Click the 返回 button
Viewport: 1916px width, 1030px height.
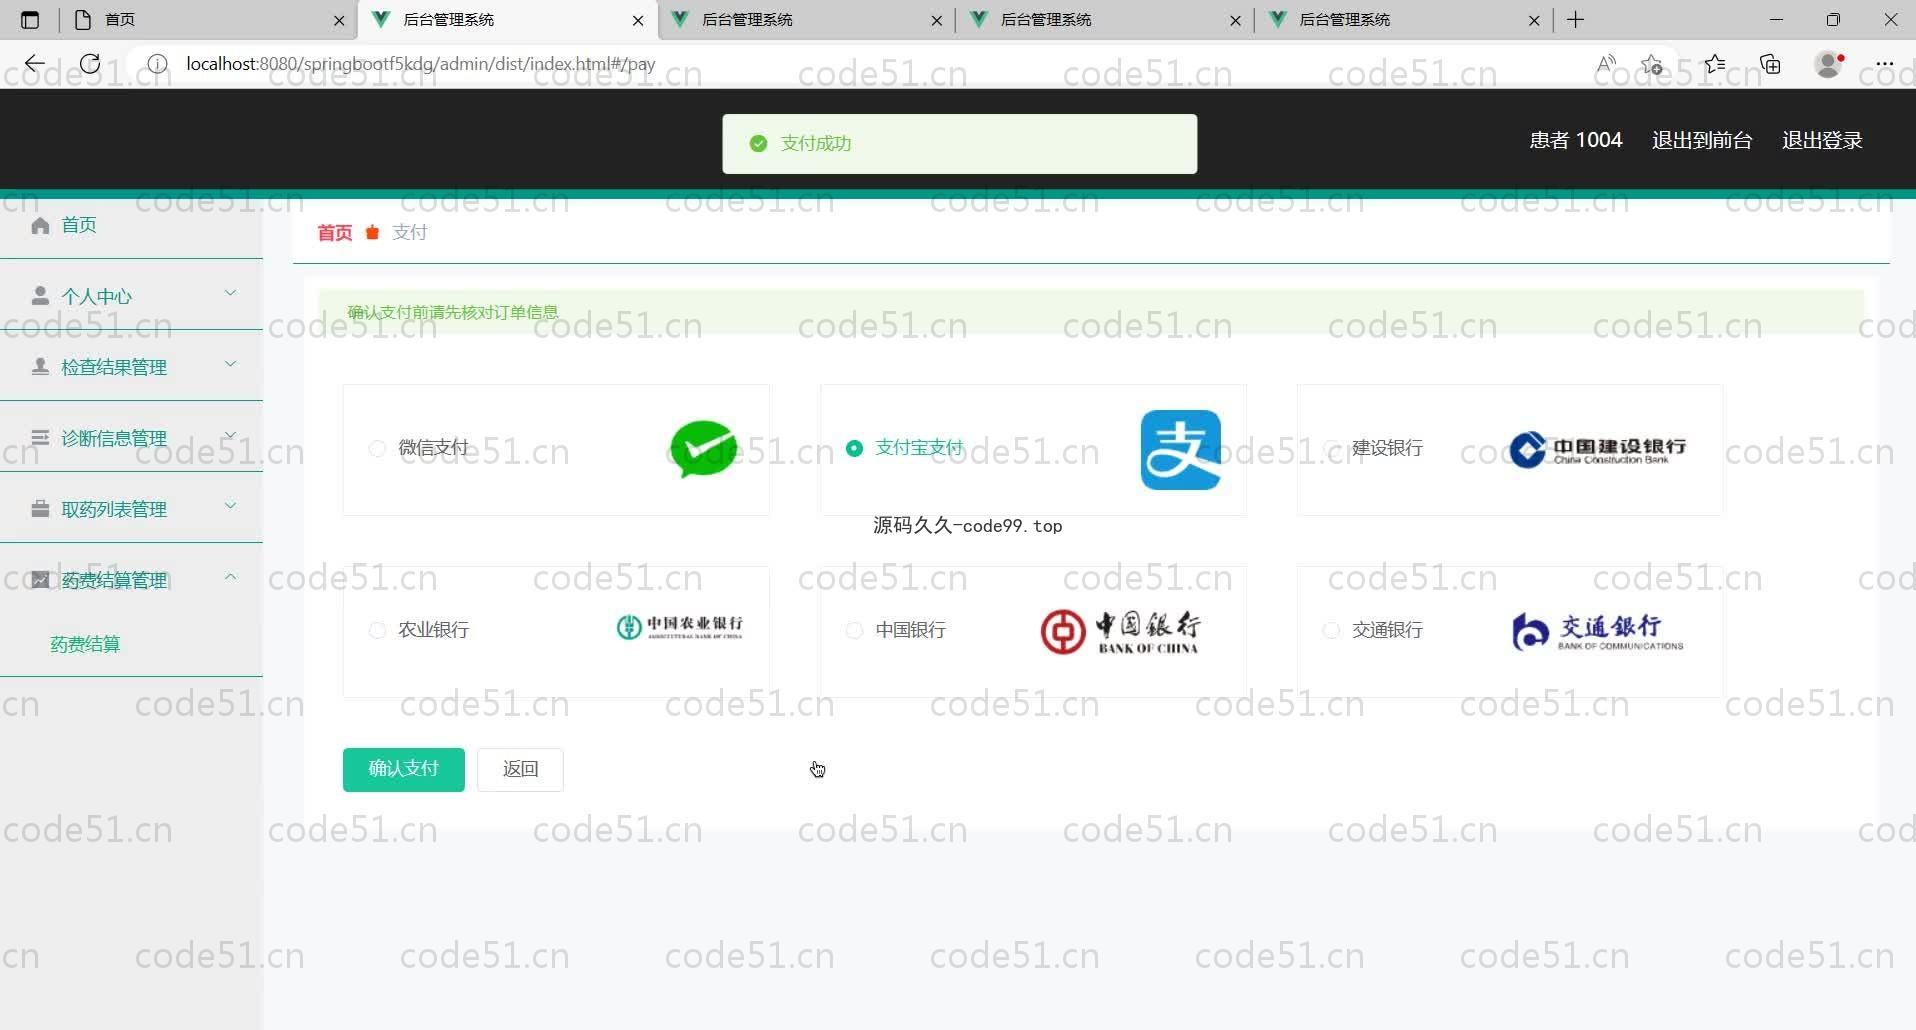click(520, 769)
